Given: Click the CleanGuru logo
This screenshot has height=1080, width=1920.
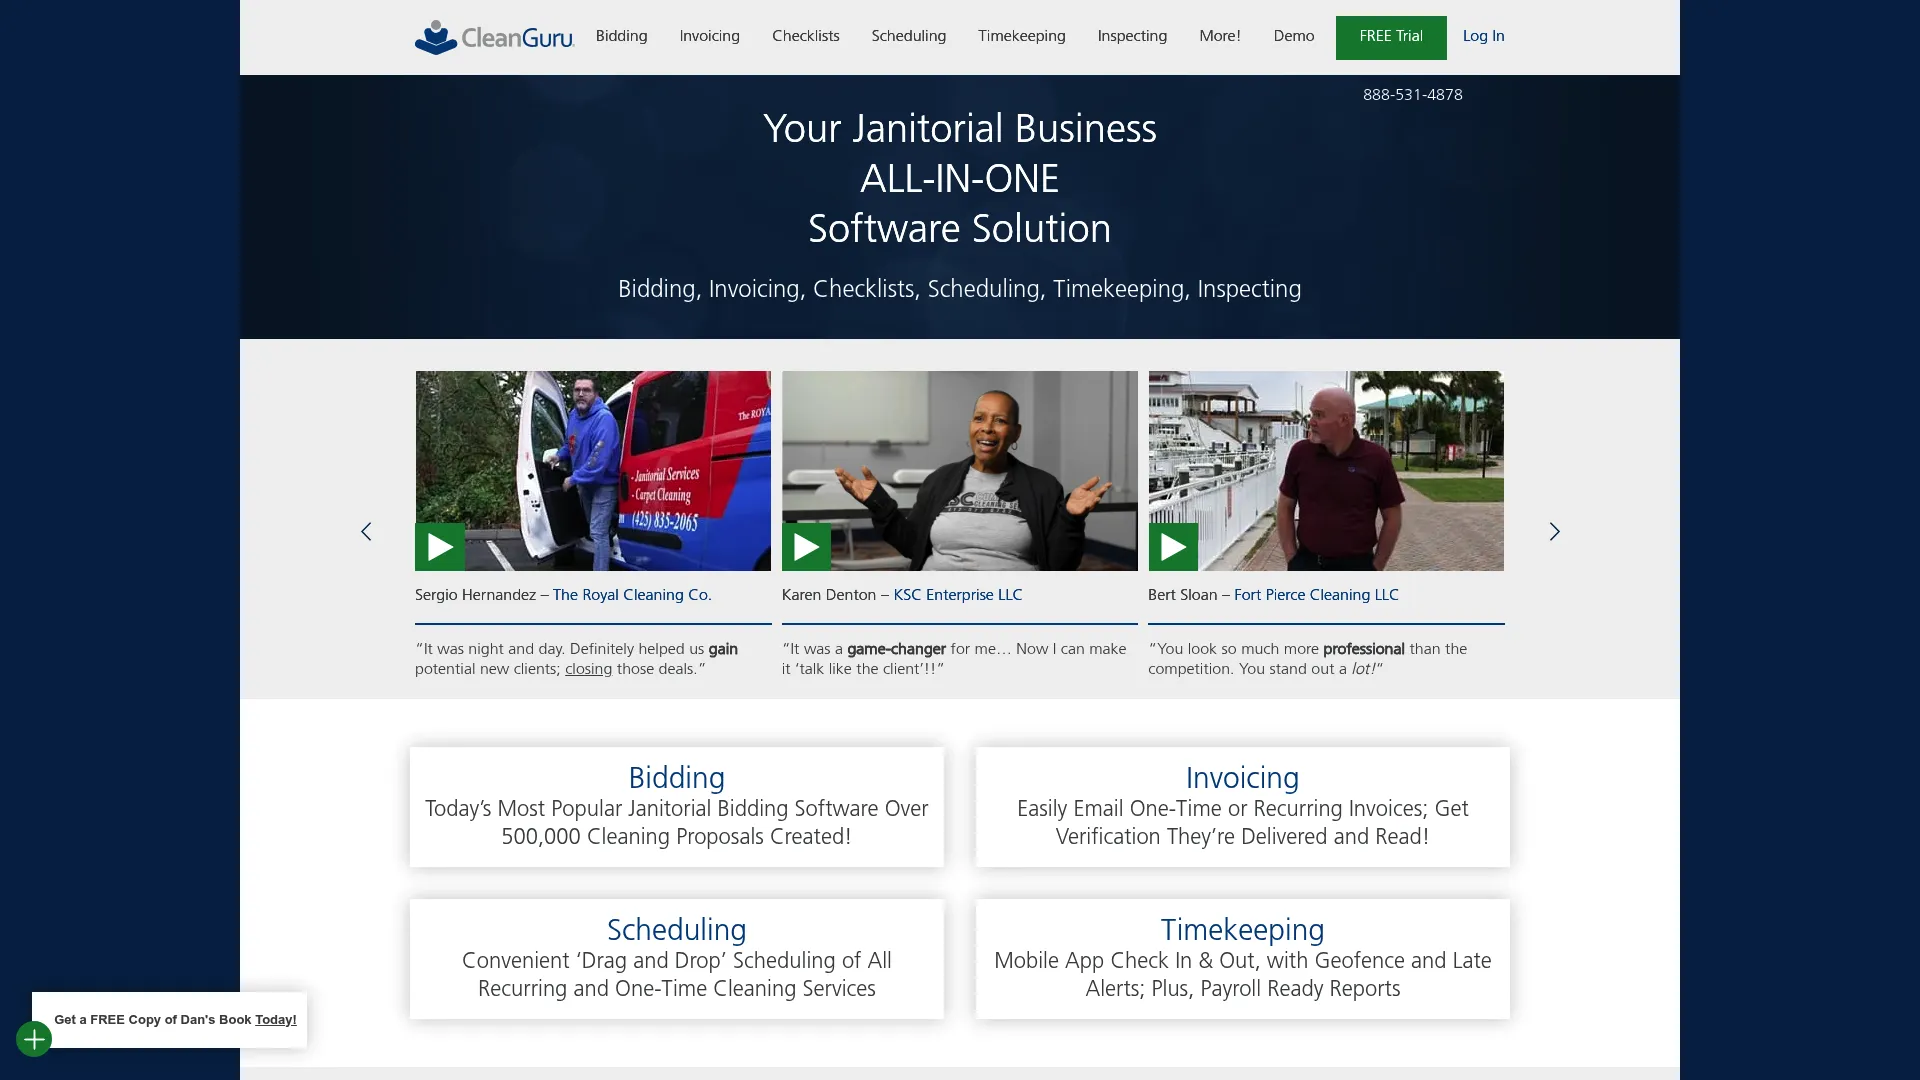Looking at the screenshot, I should pyautogui.click(x=494, y=37).
